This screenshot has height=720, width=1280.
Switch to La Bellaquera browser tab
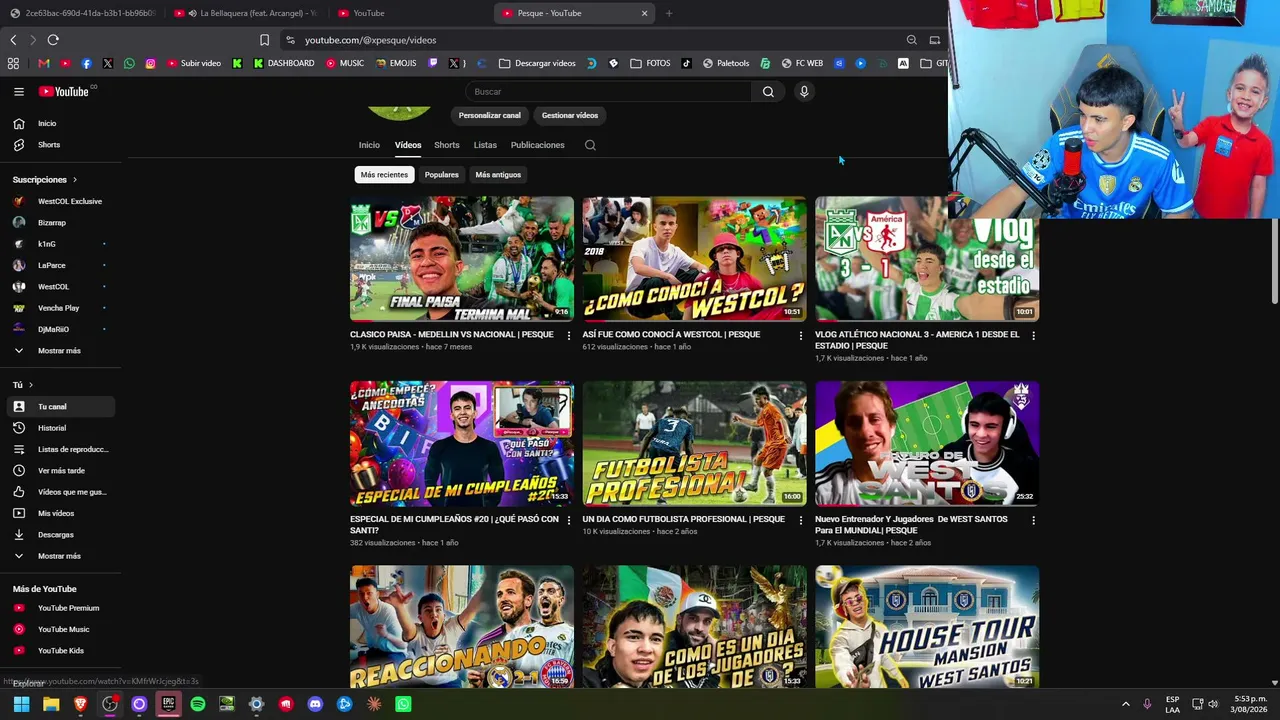pyautogui.click(x=244, y=13)
